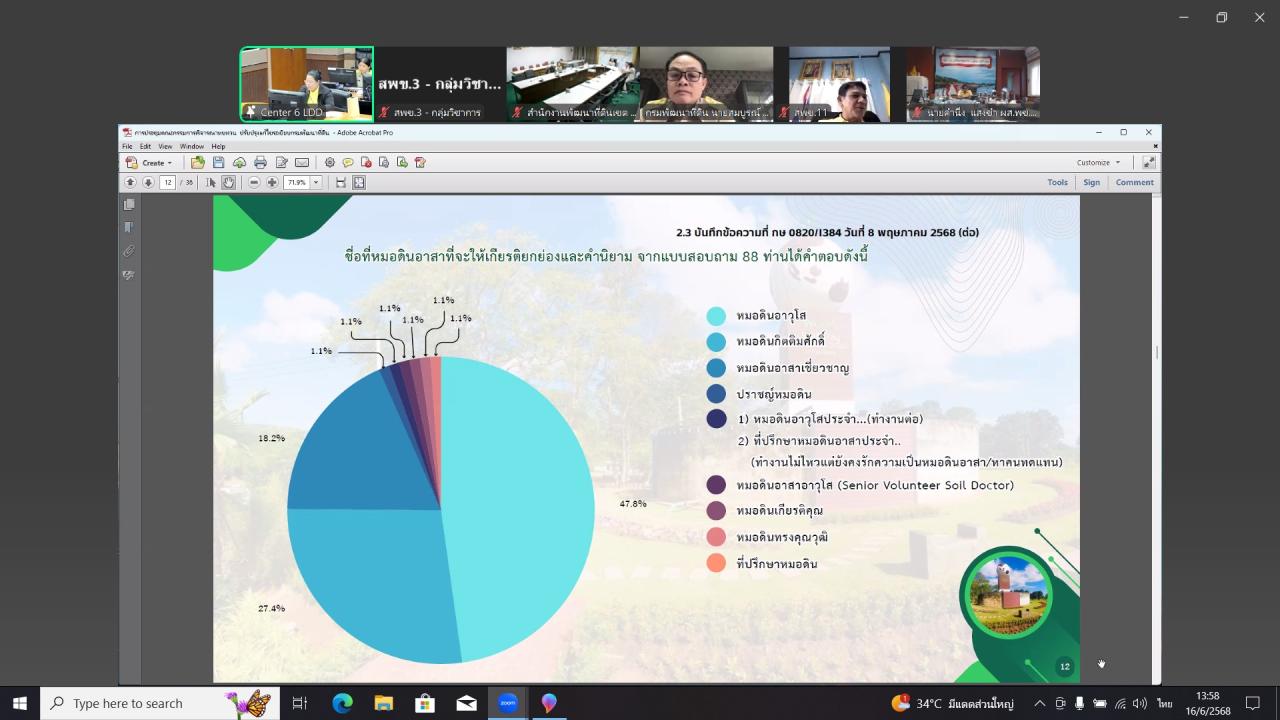Switch to the Select text tool
This screenshot has height=720, width=1280.
tap(210, 183)
